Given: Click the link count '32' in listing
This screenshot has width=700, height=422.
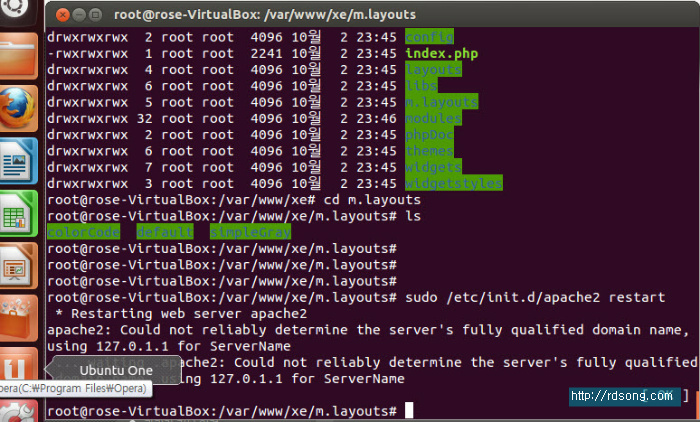Looking at the screenshot, I should pos(144,118).
